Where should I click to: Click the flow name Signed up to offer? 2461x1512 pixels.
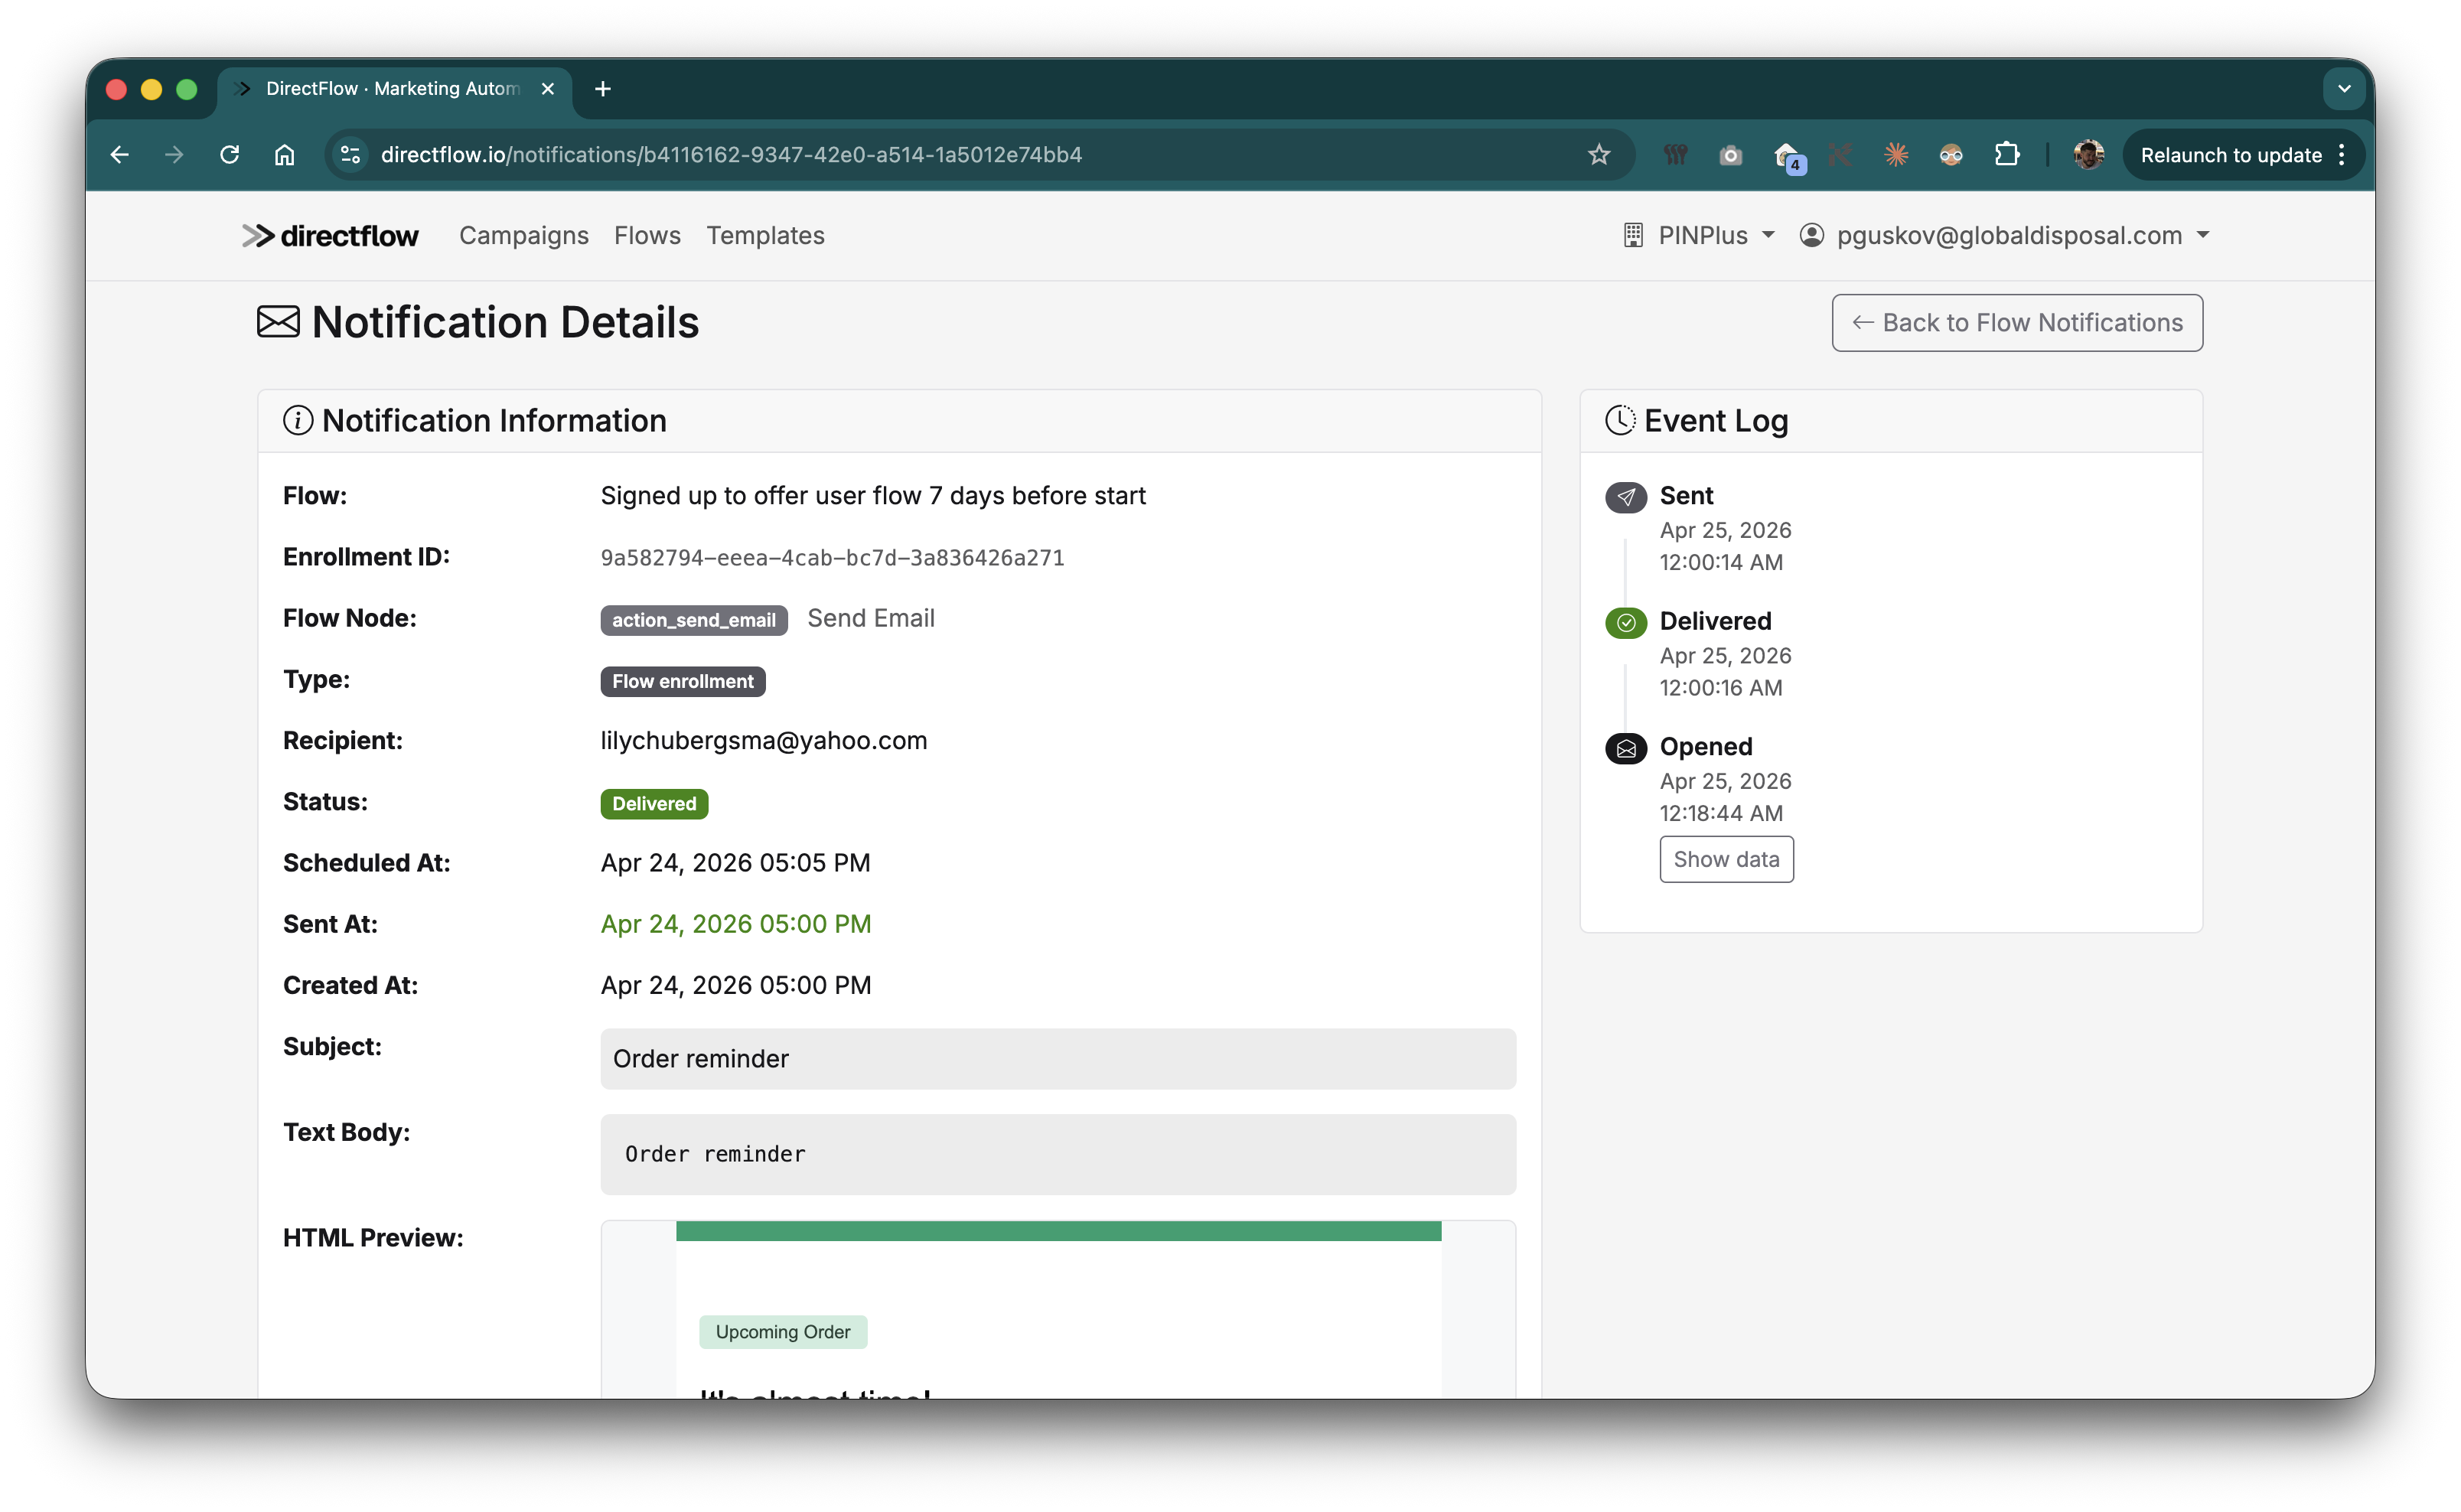coord(873,496)
